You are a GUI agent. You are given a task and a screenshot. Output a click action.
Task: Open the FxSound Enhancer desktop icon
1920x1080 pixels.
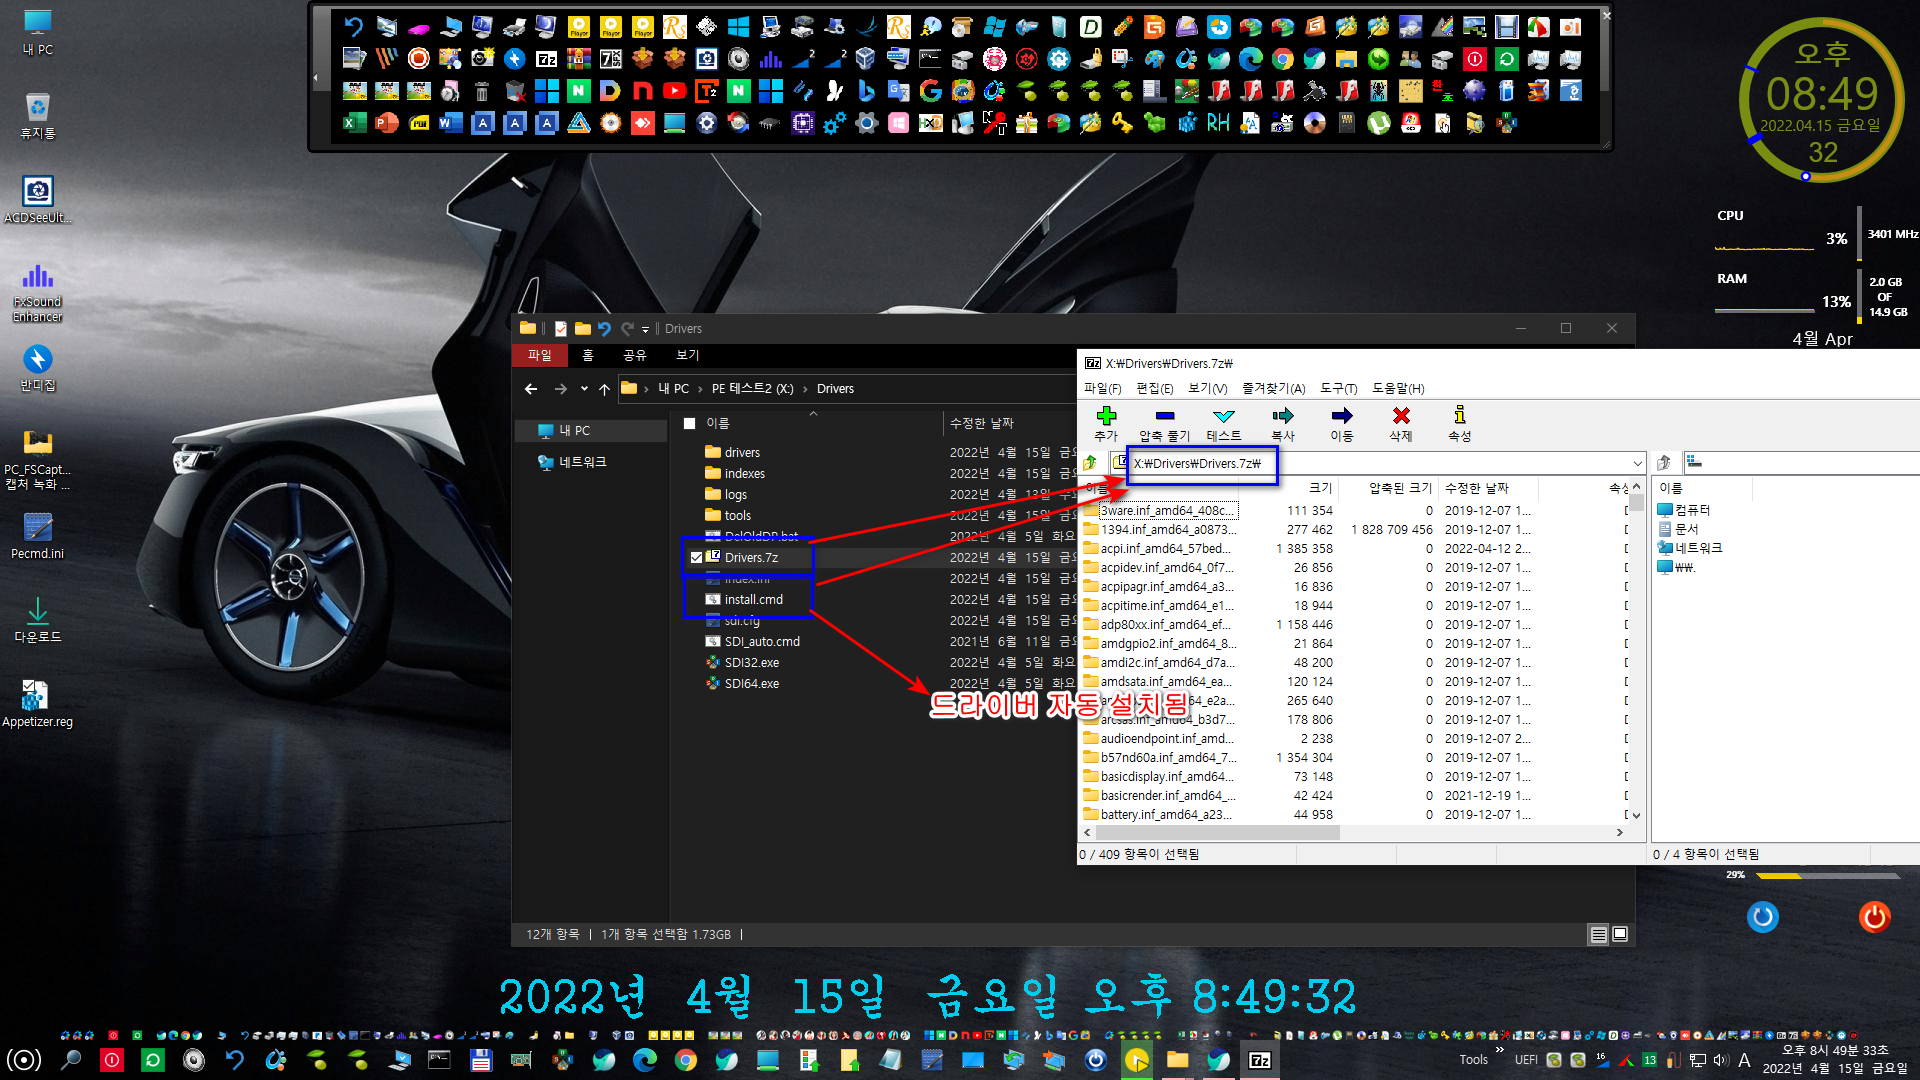pos(38,293)
